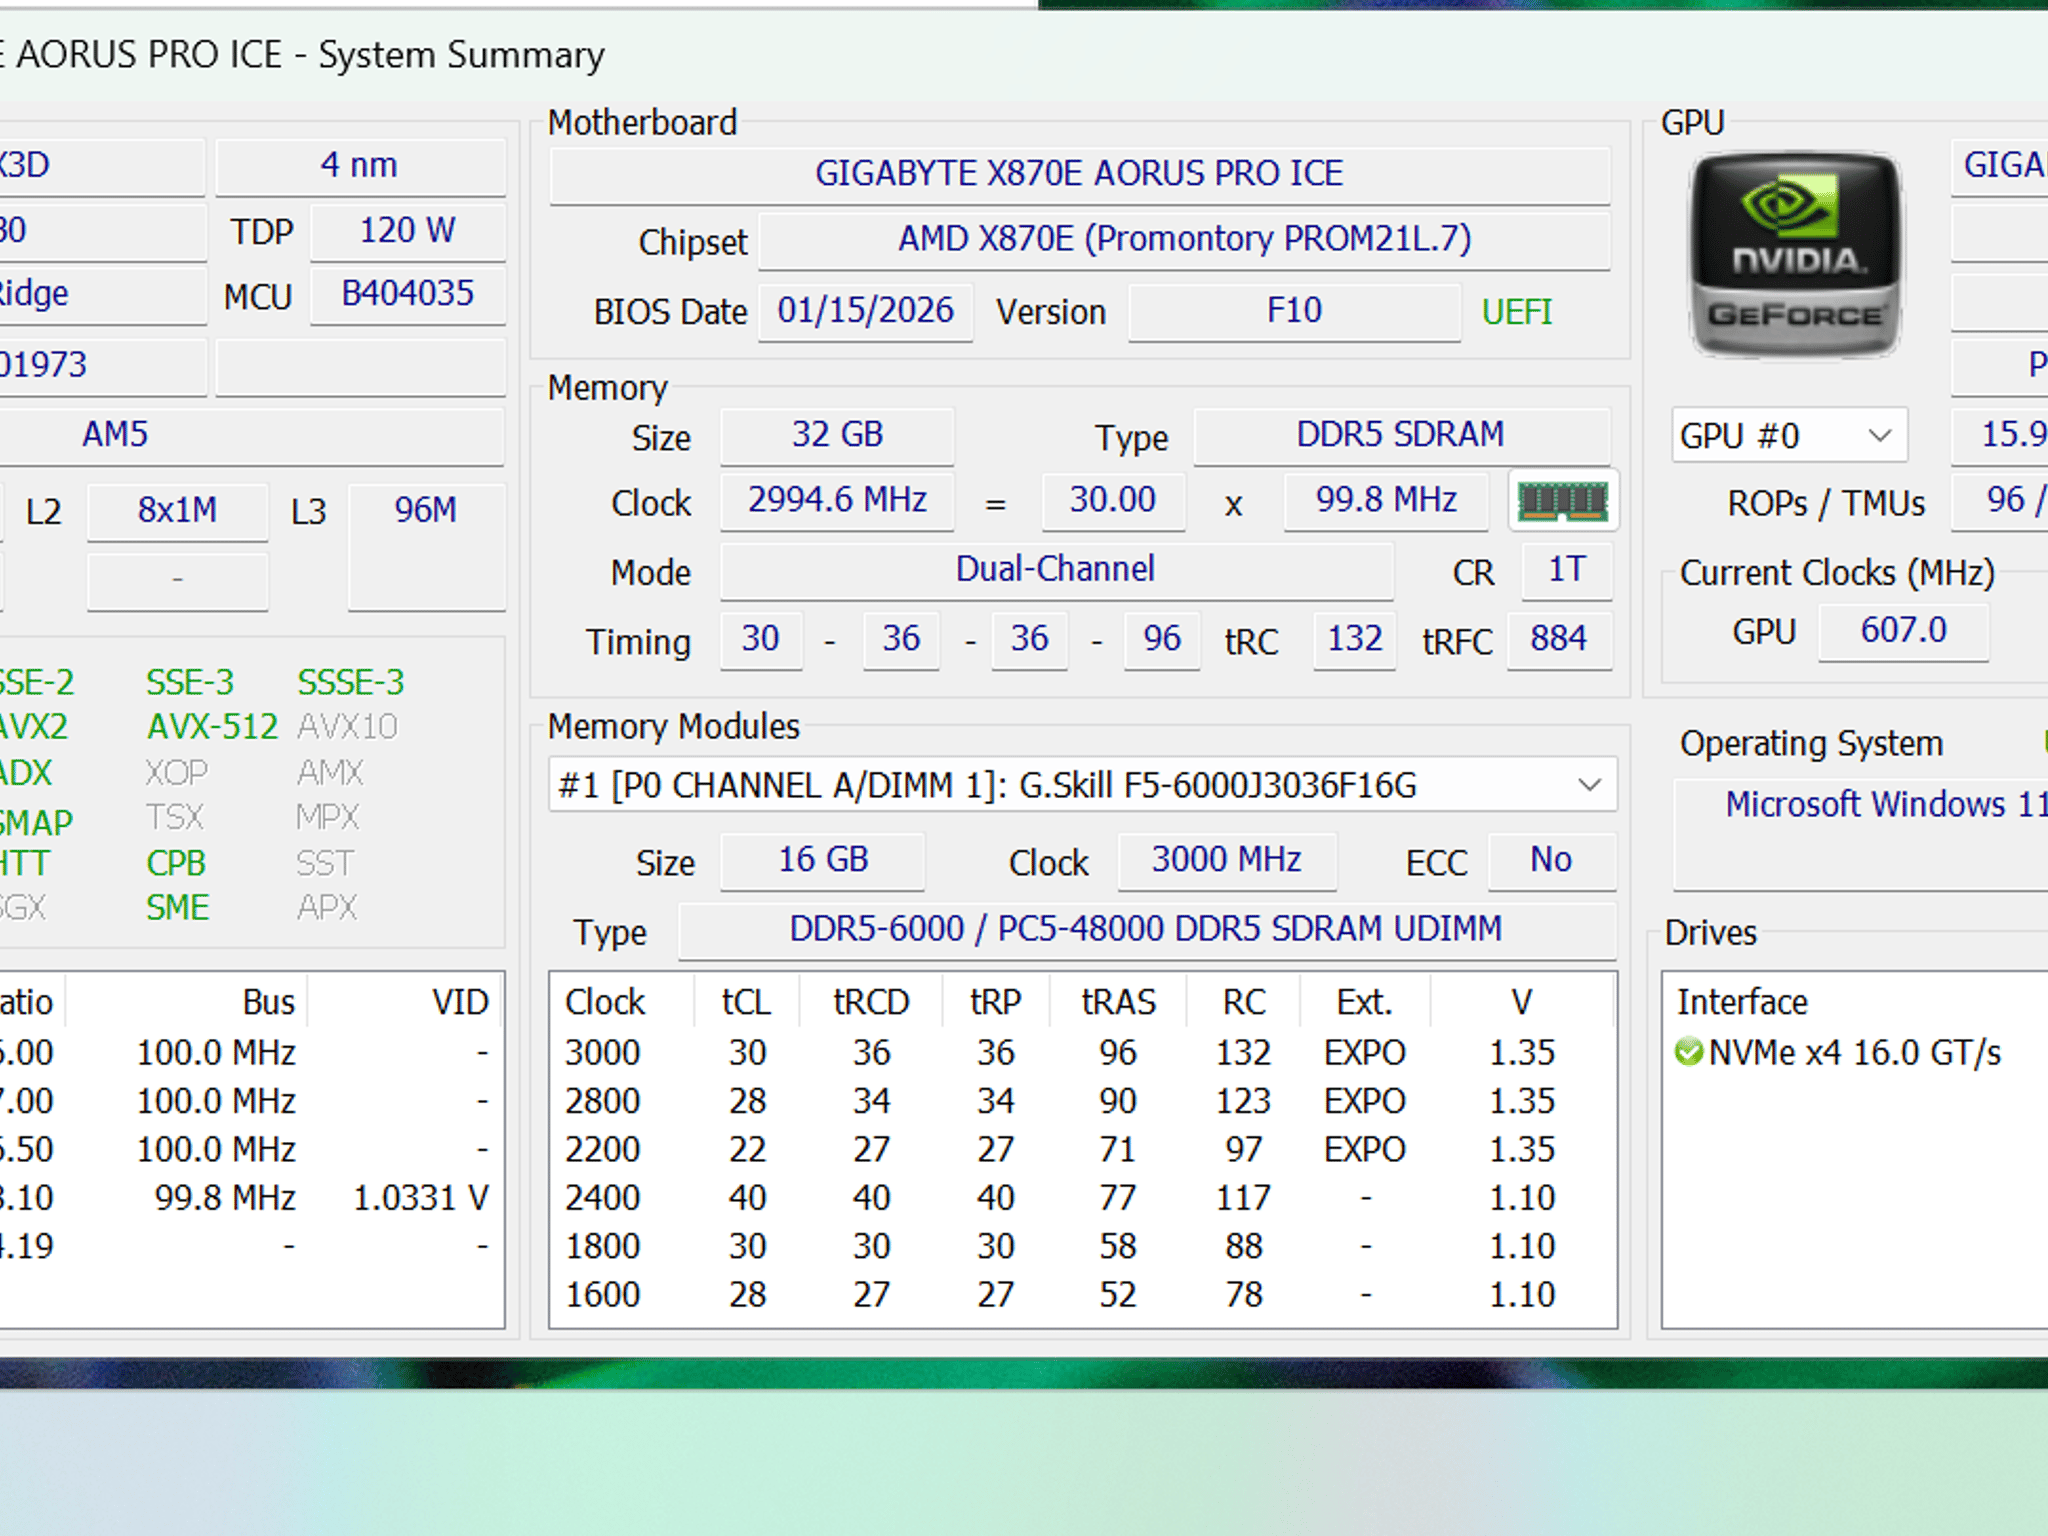The image size is (2048, 1536).
Task: Click the SME feature label
Action: 178,908
